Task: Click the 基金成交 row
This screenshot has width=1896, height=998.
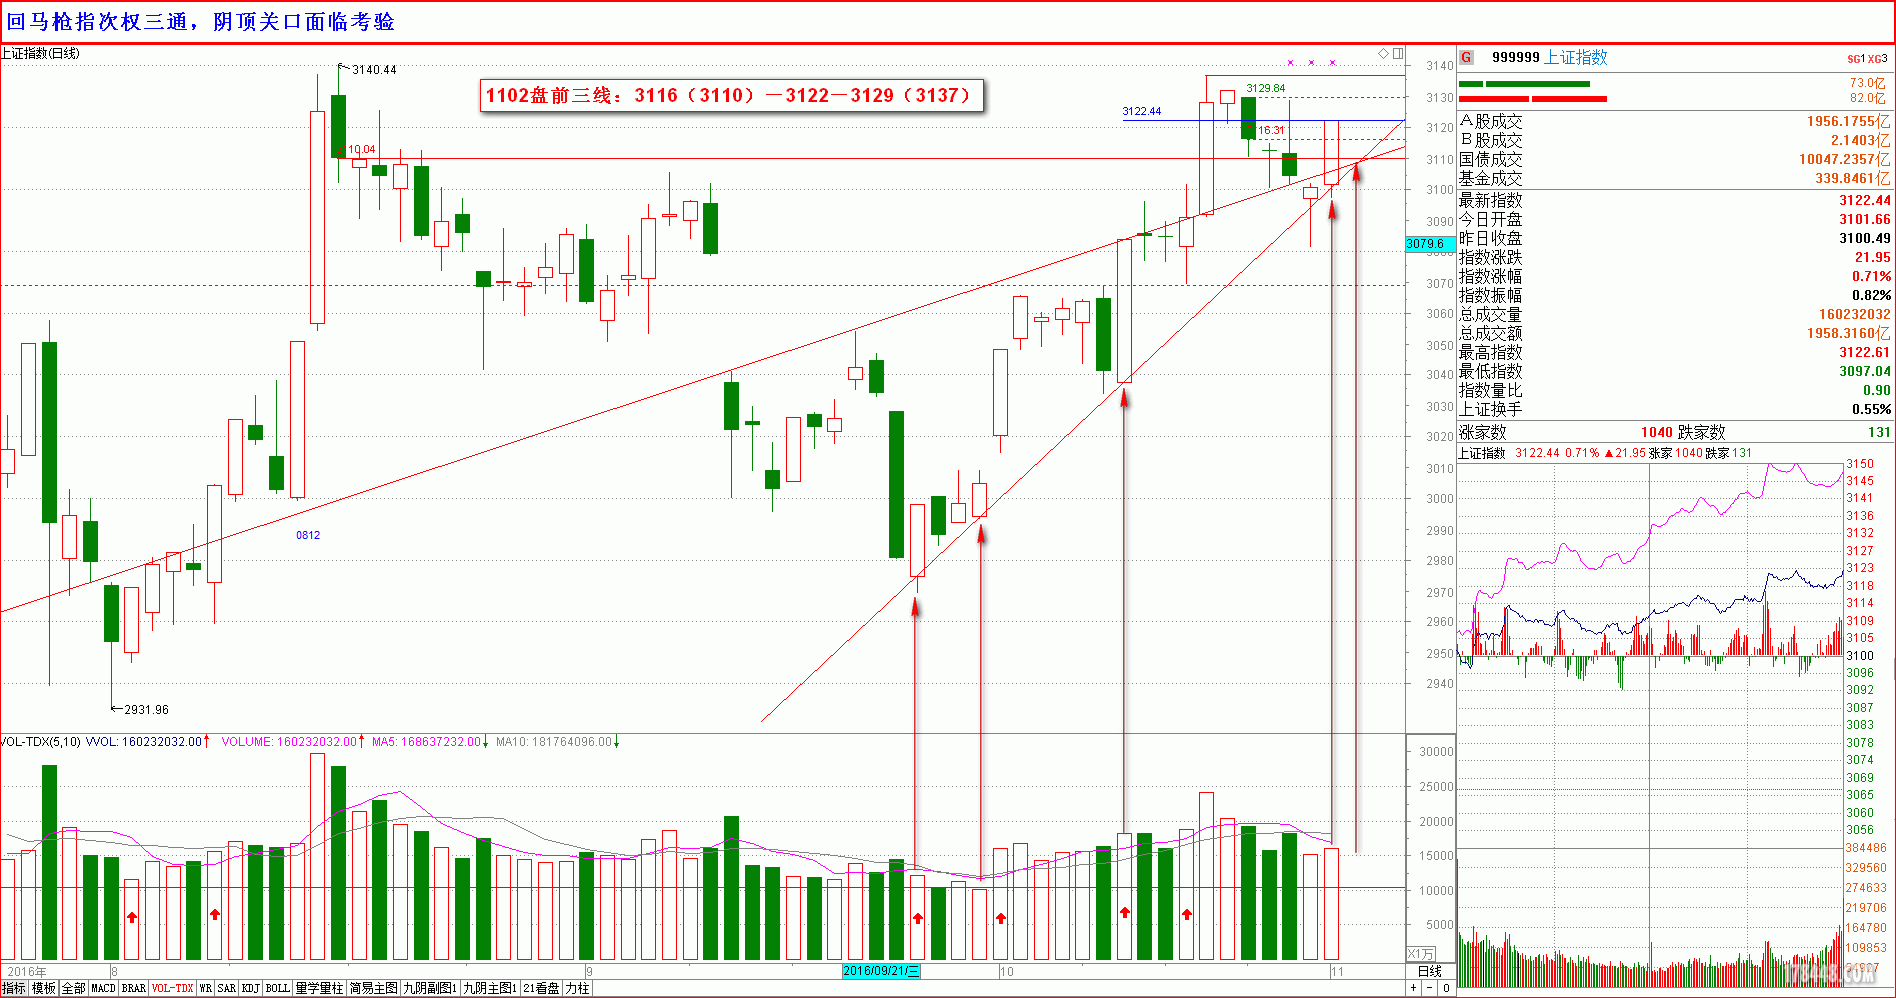Action: 1675,178
